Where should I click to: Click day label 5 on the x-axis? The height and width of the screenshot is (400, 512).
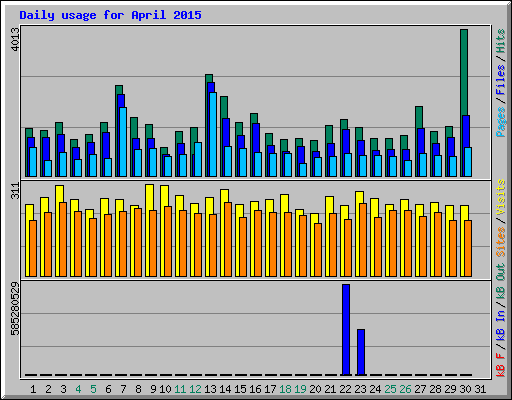(x=93, y=389)
